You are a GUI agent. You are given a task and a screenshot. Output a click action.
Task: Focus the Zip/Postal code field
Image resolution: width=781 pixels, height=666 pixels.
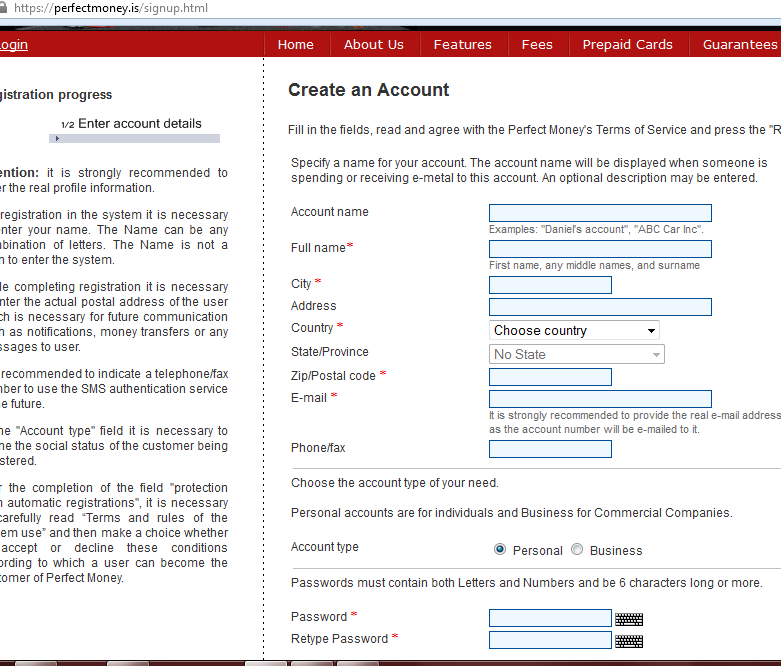550,377
